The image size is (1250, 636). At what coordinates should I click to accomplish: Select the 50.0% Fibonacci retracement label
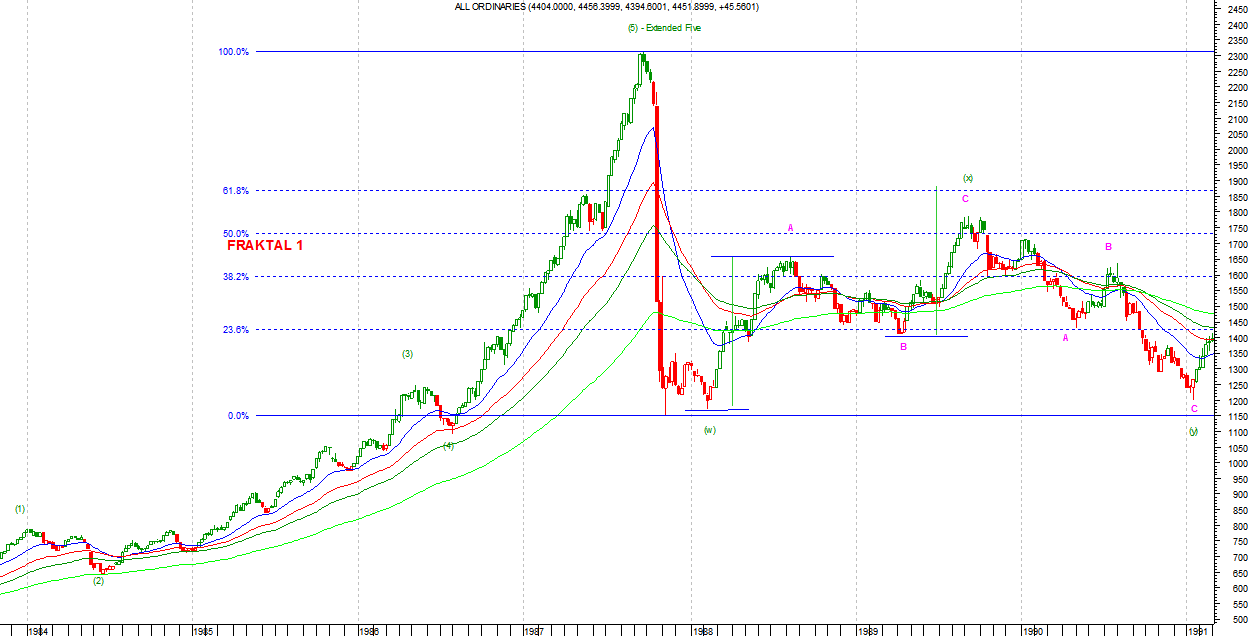[236, 234]
